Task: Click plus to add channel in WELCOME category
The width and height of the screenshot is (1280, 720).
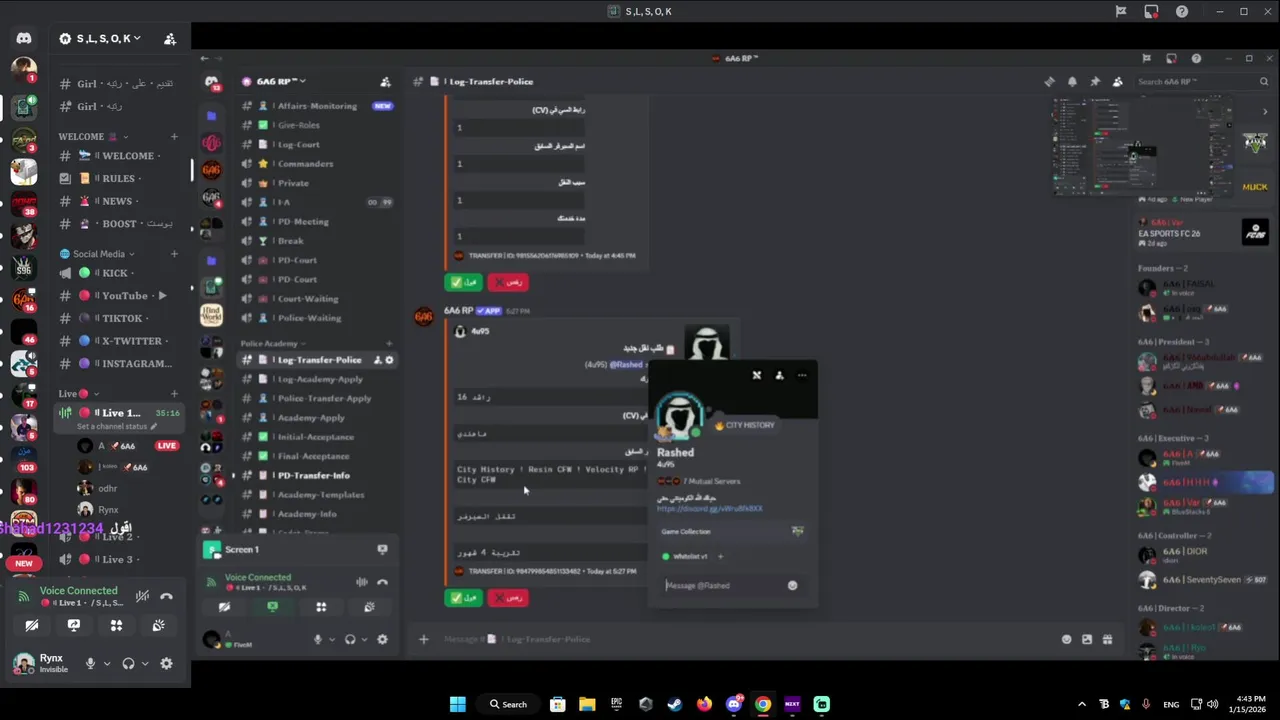Action: (174, 136)
